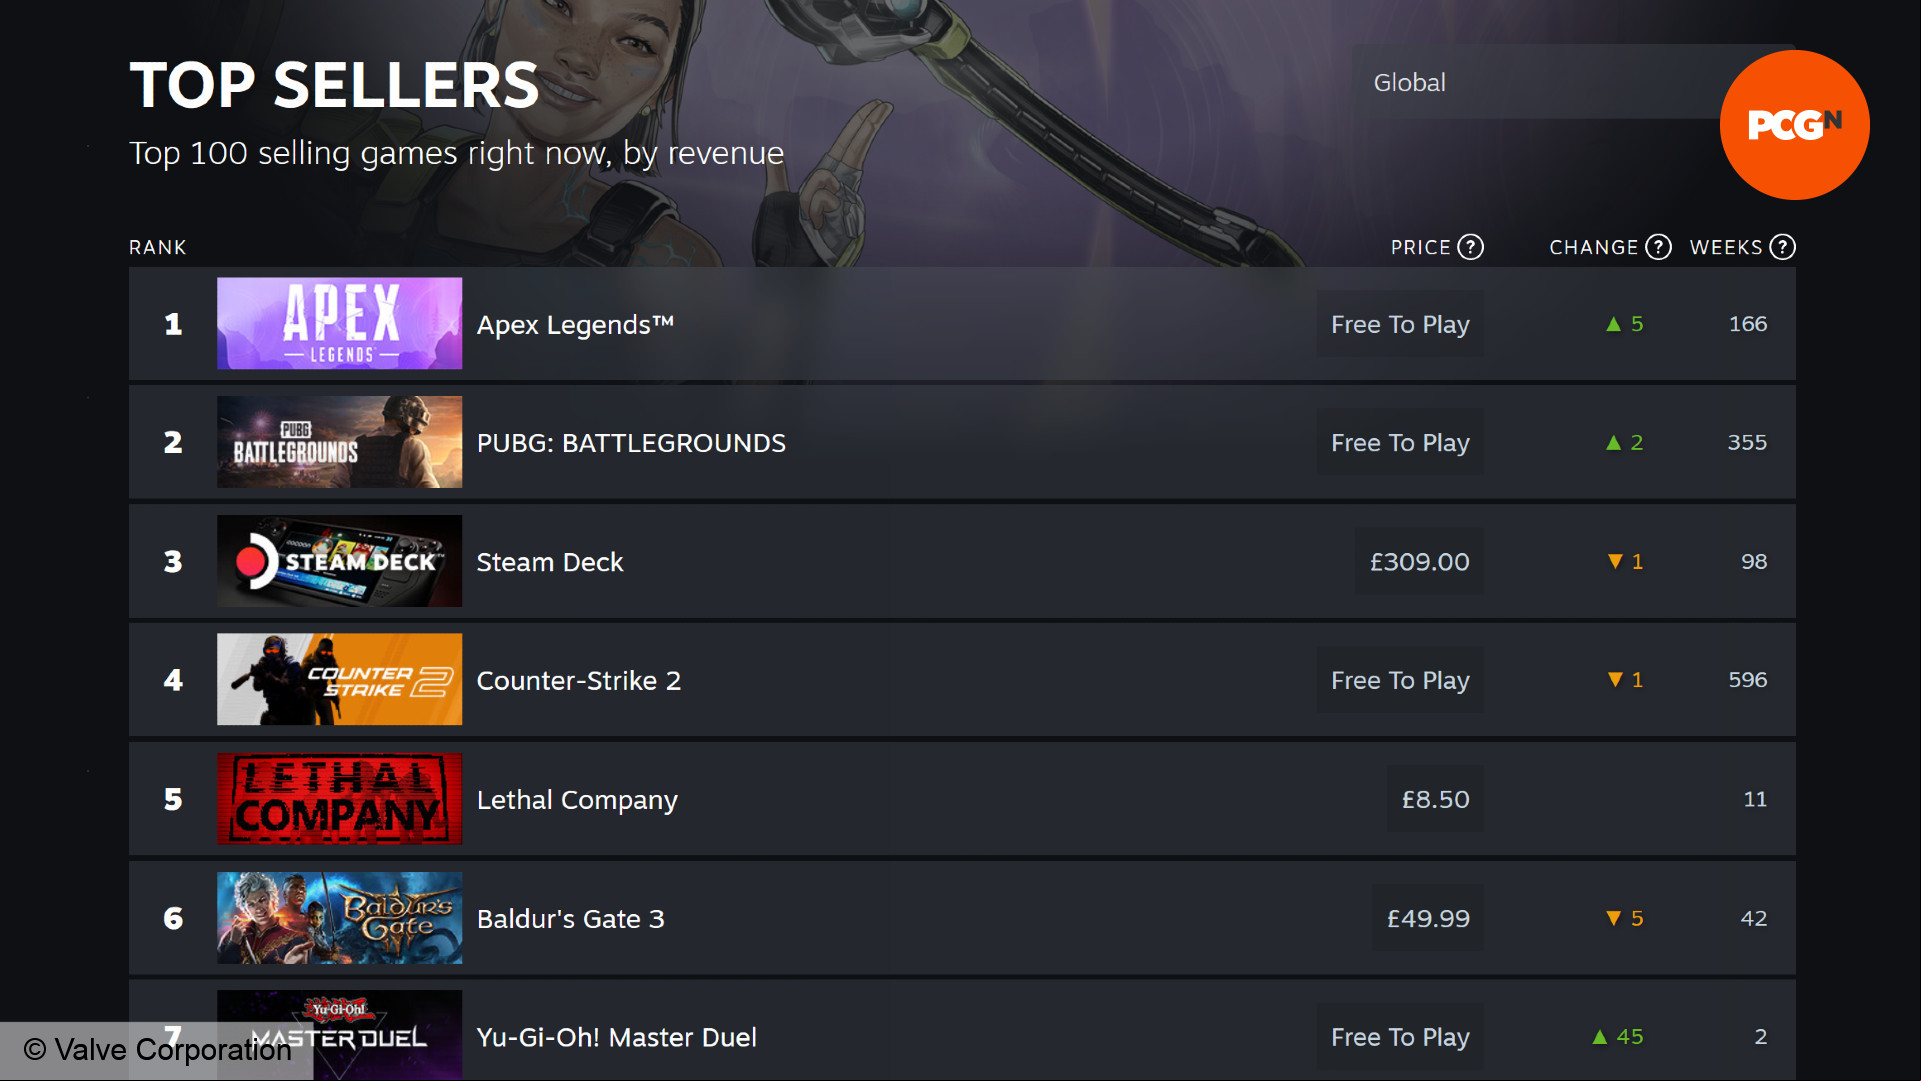Image resolution: width=1921 pixels, height=1081 pixels.
Task: Click the Baldur's Gate 3 thumbnail
Action: coord(340,918)
